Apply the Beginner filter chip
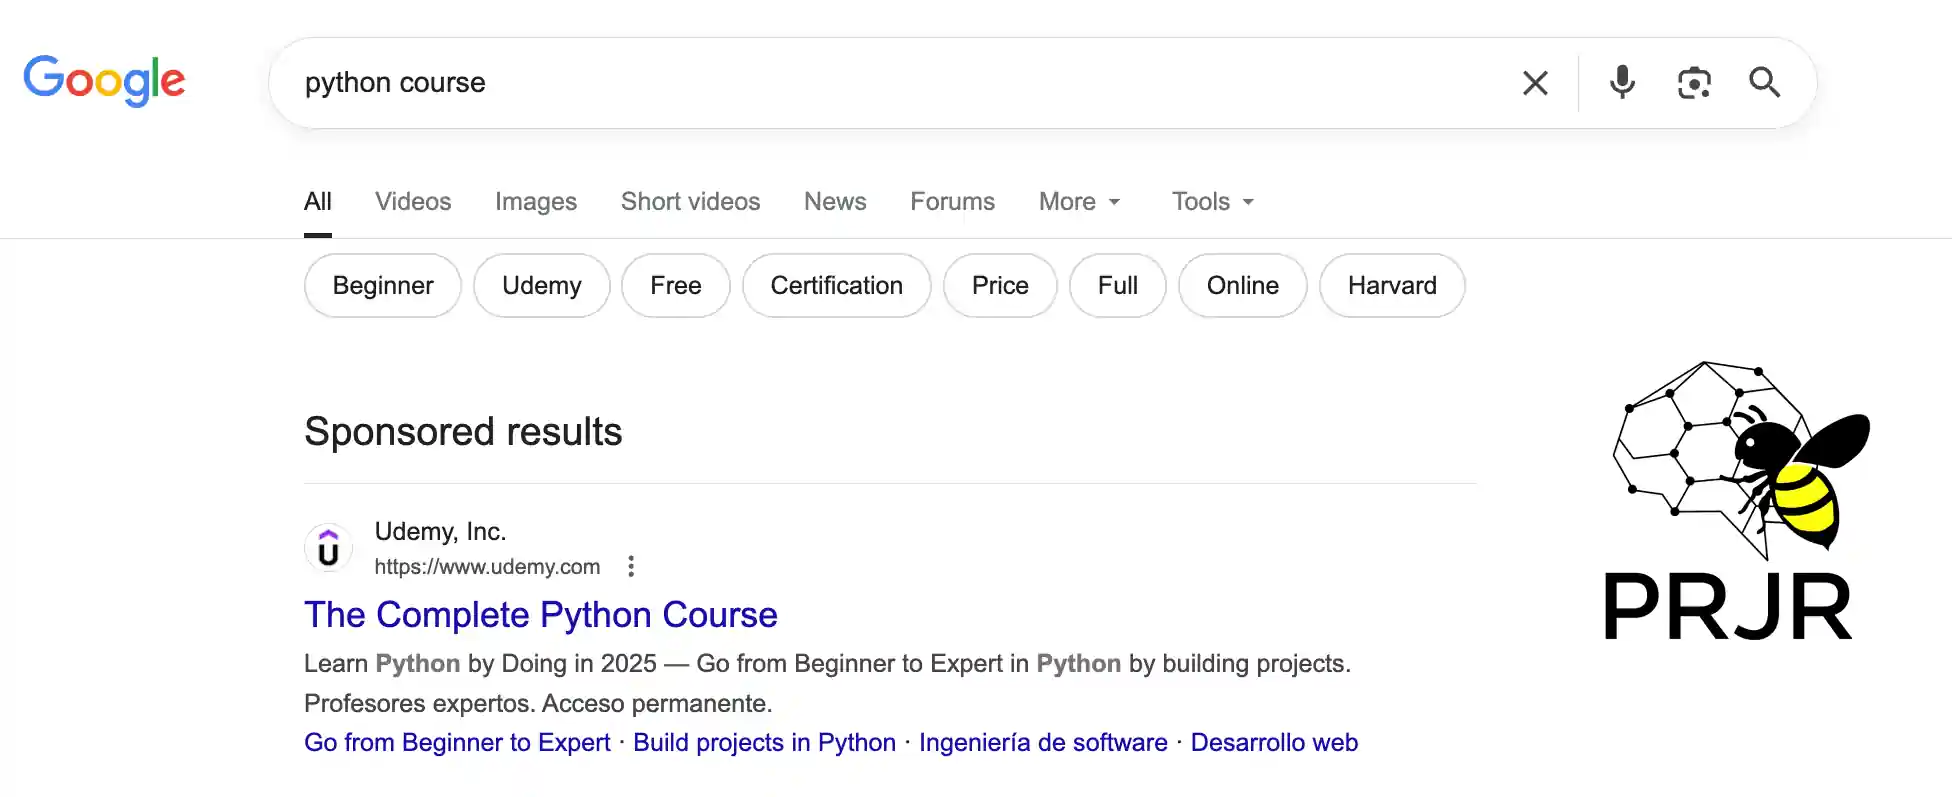 [x=383, y=286]
